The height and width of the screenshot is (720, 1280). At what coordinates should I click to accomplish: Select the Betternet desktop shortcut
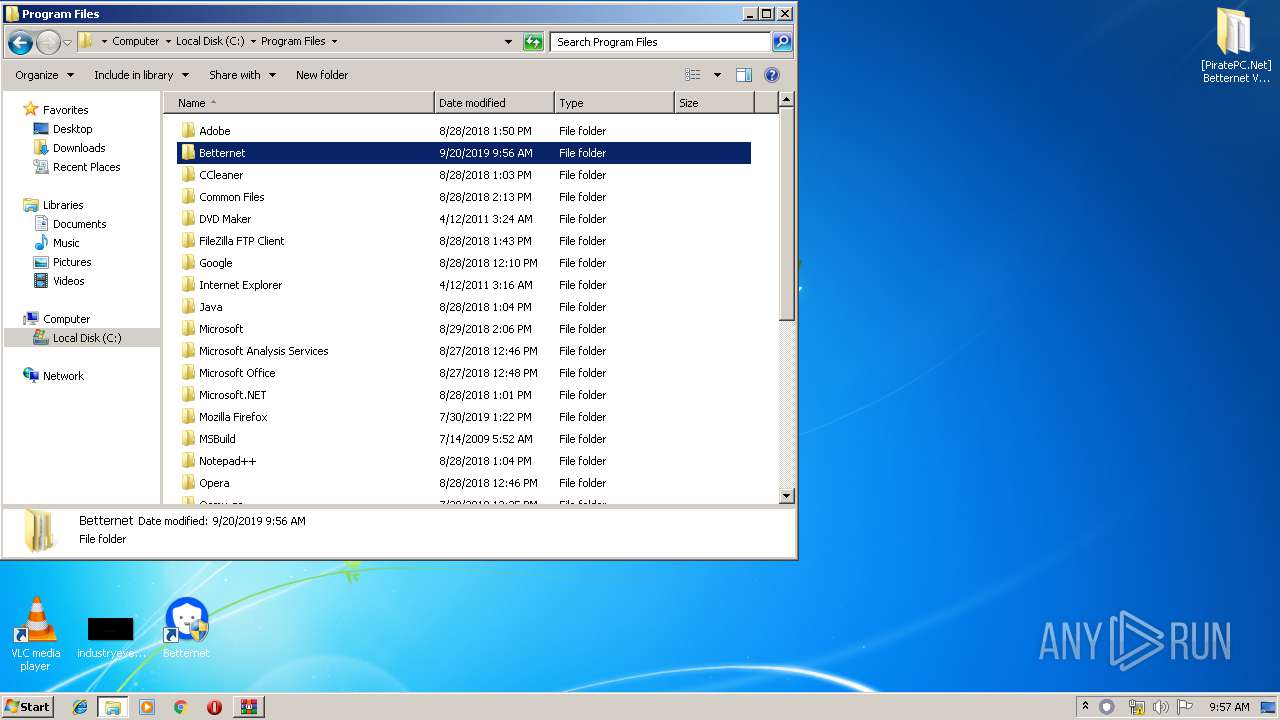(186, 628)
